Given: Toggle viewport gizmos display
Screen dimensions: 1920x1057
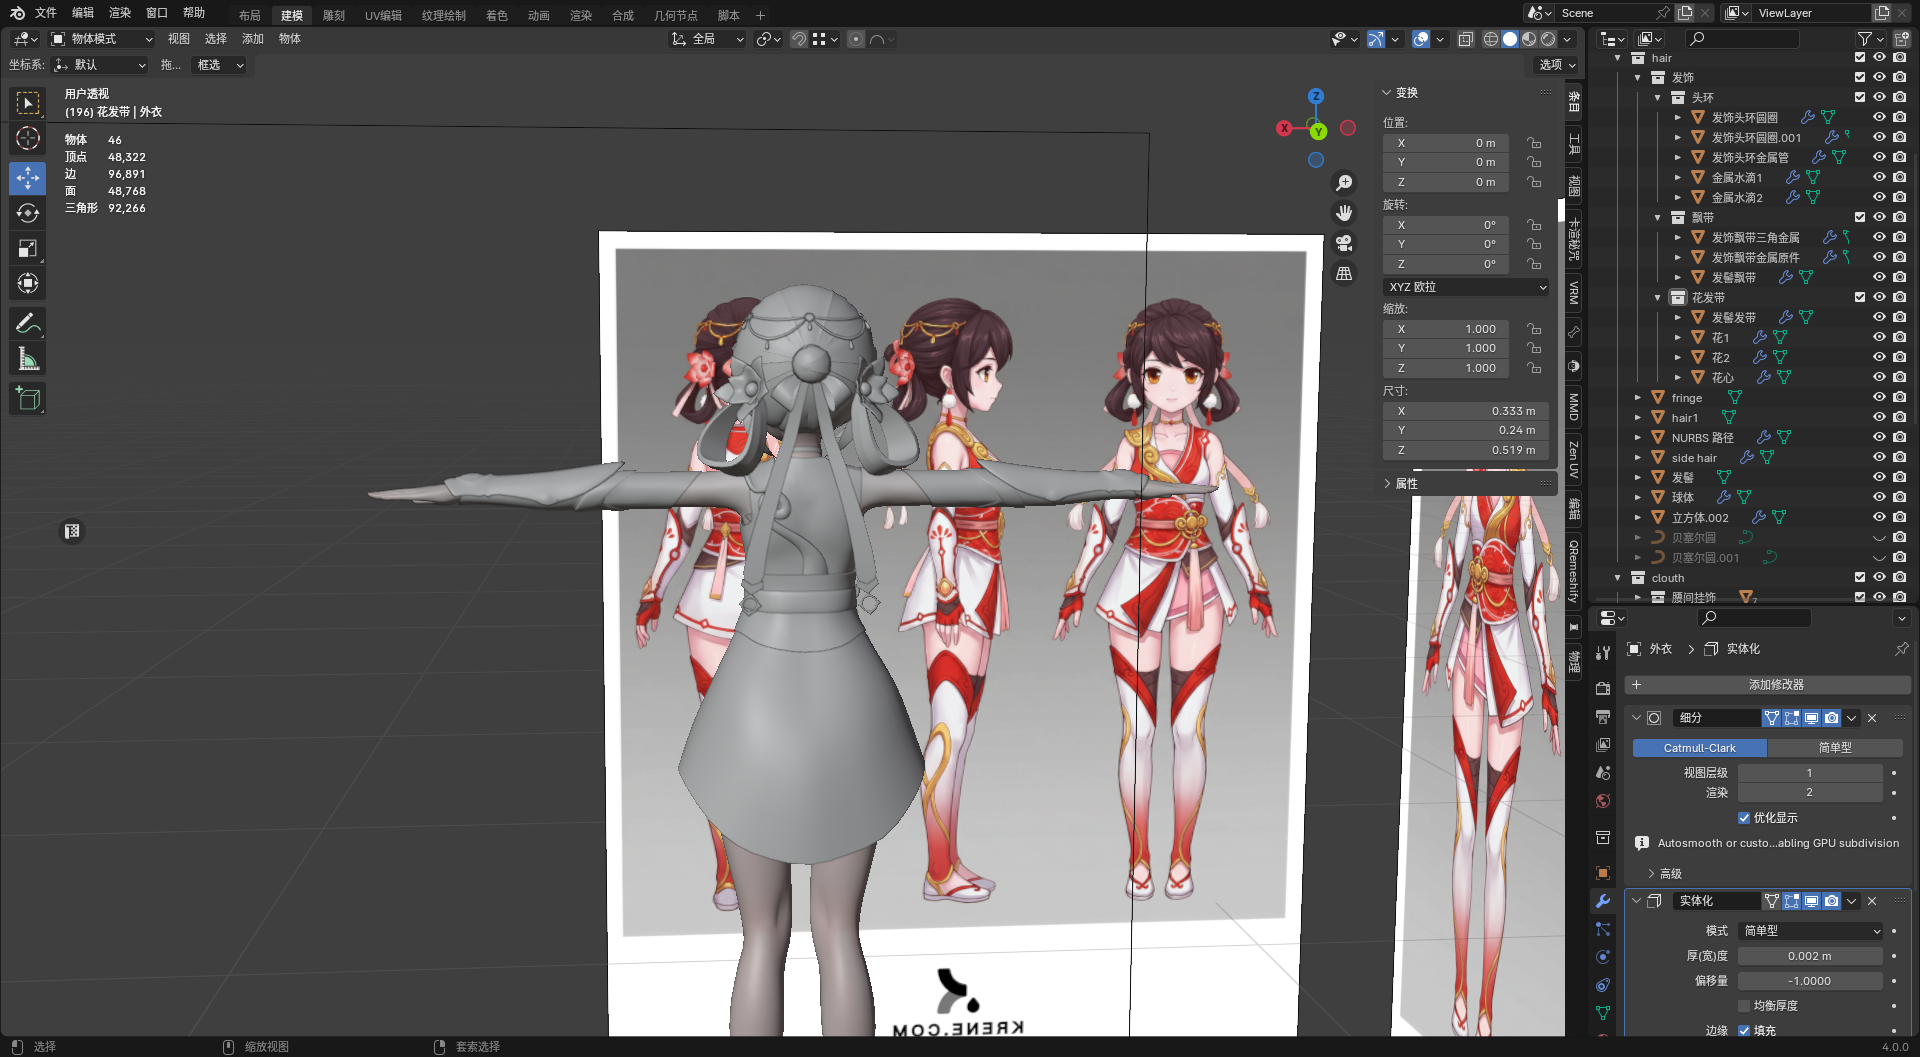Looking at the screenshot, I should 1376,39.
